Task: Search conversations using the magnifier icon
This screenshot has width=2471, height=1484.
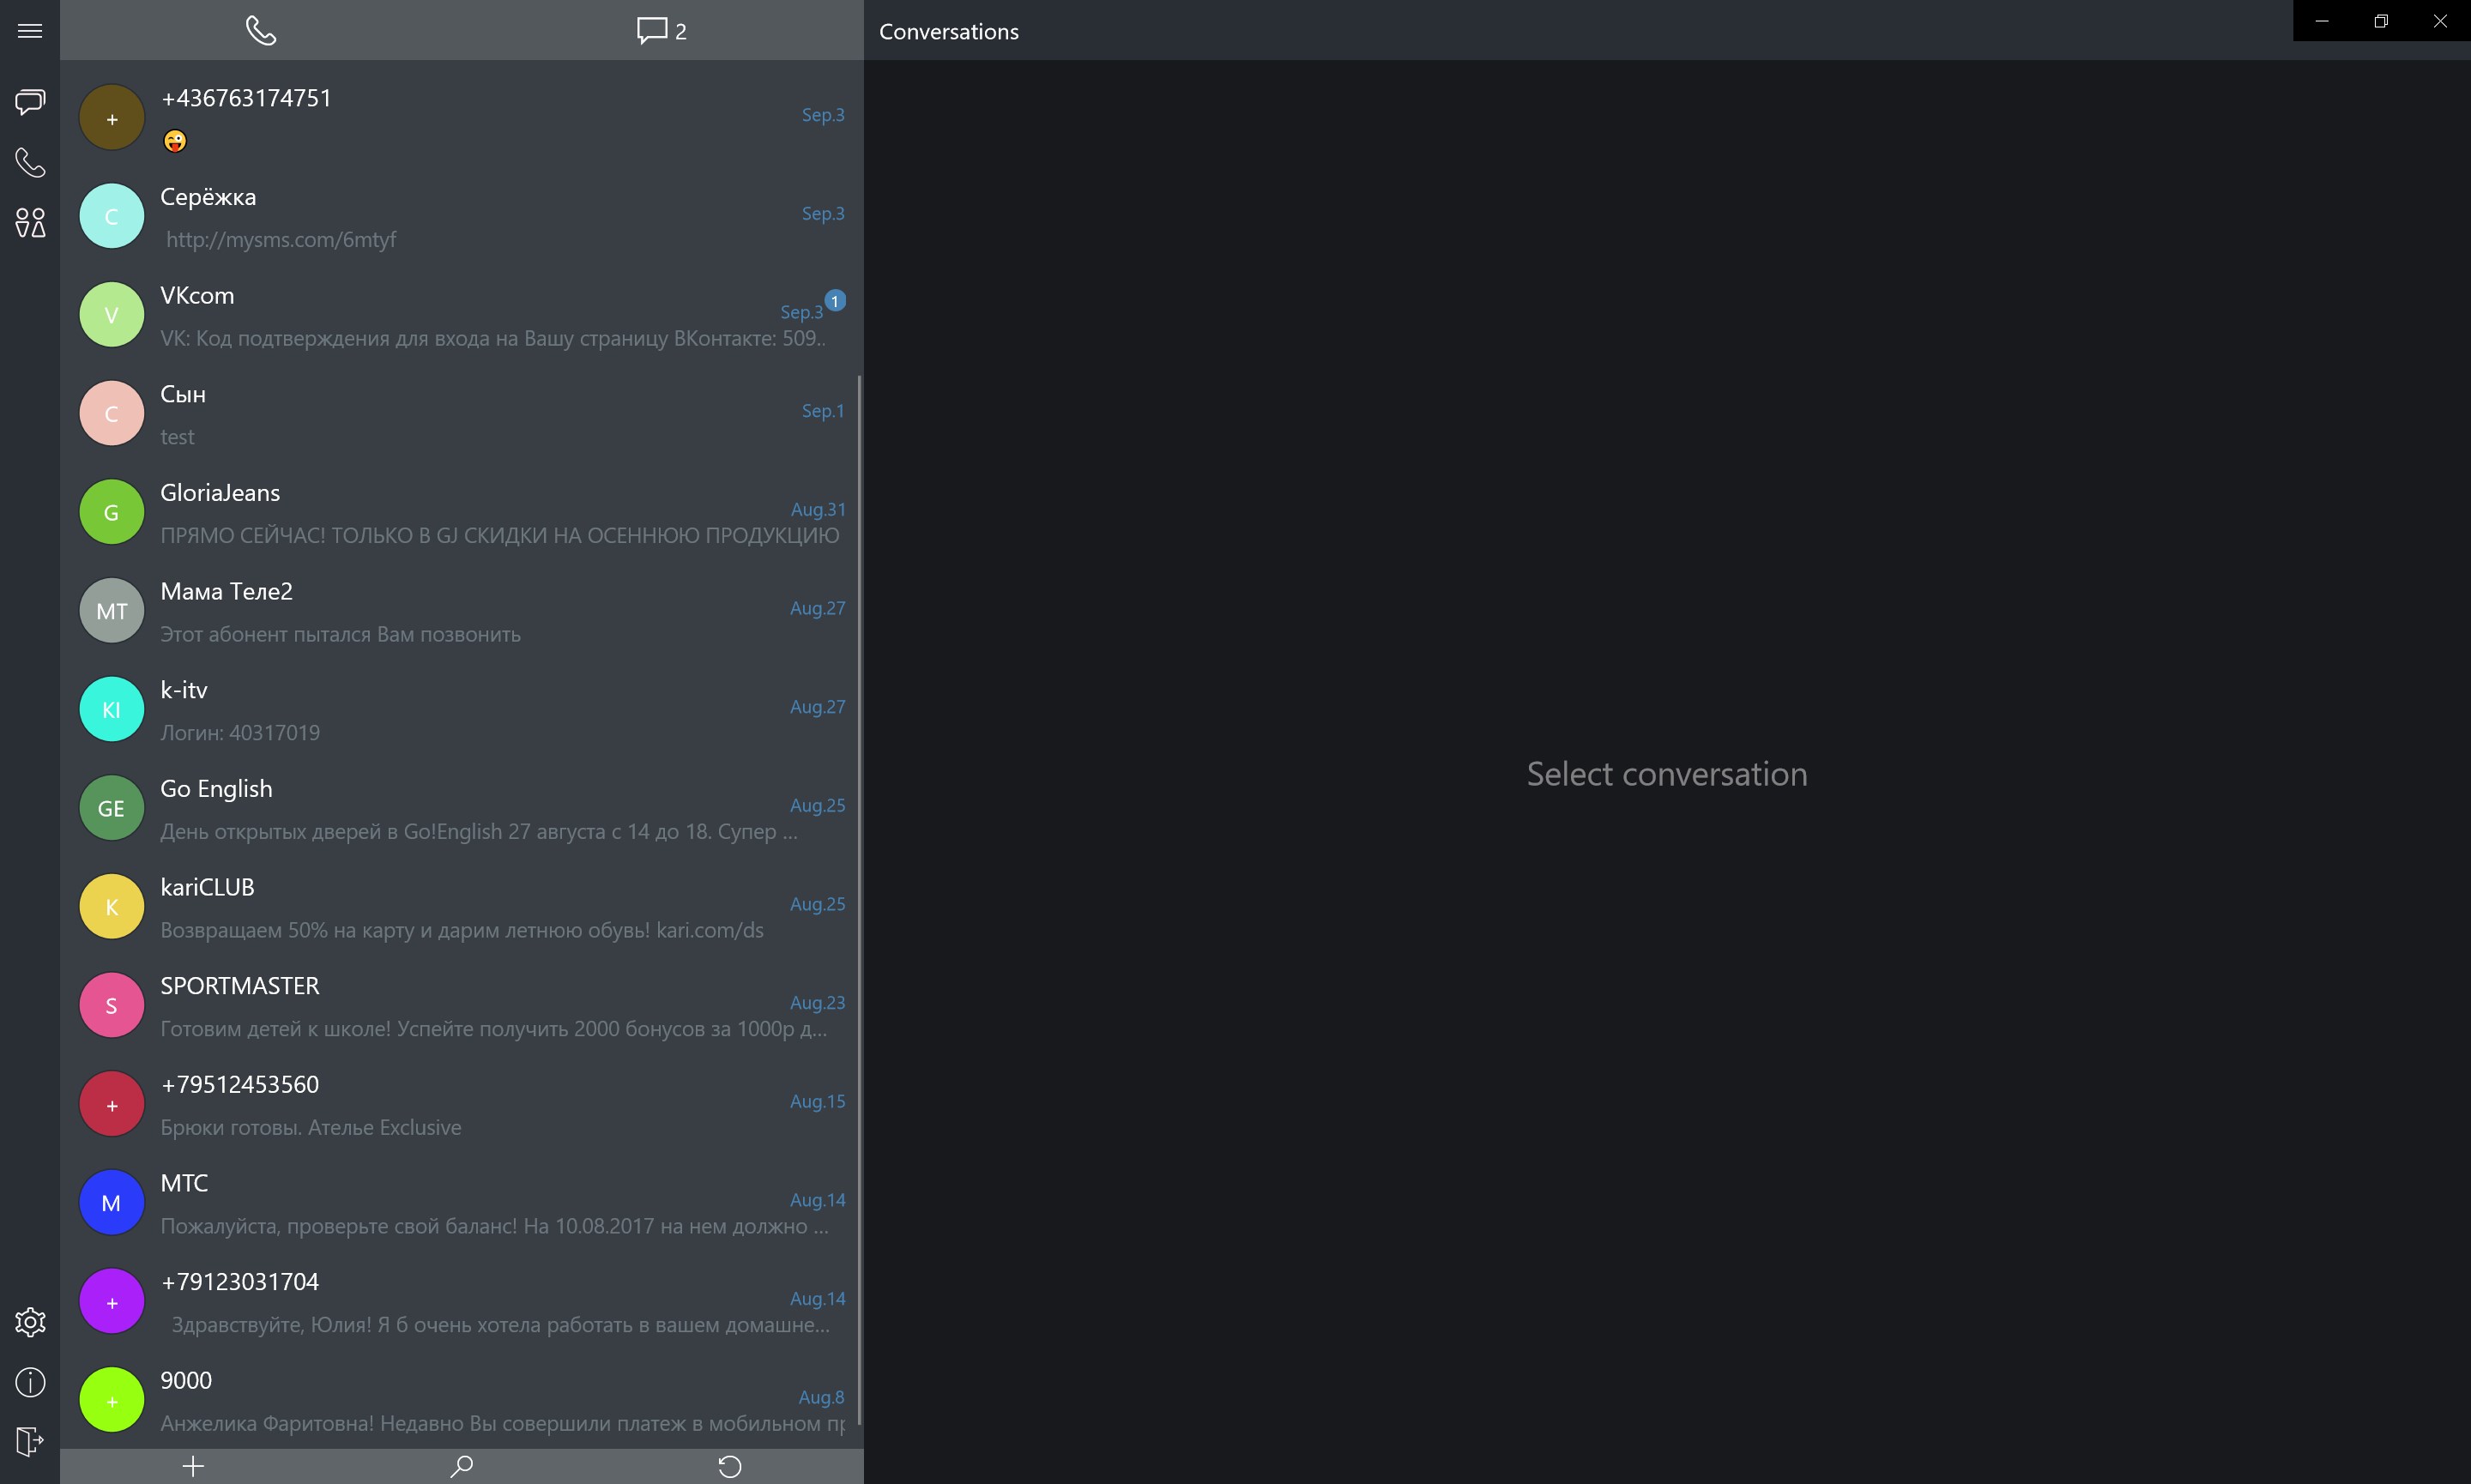Action: point(461,1466)
